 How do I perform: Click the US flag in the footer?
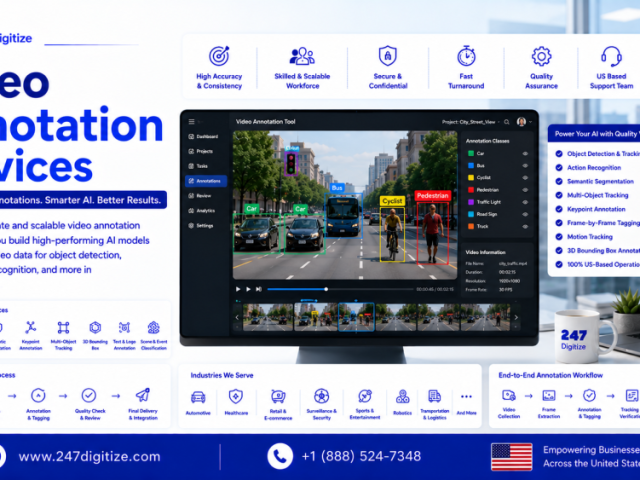click(512, 457)
